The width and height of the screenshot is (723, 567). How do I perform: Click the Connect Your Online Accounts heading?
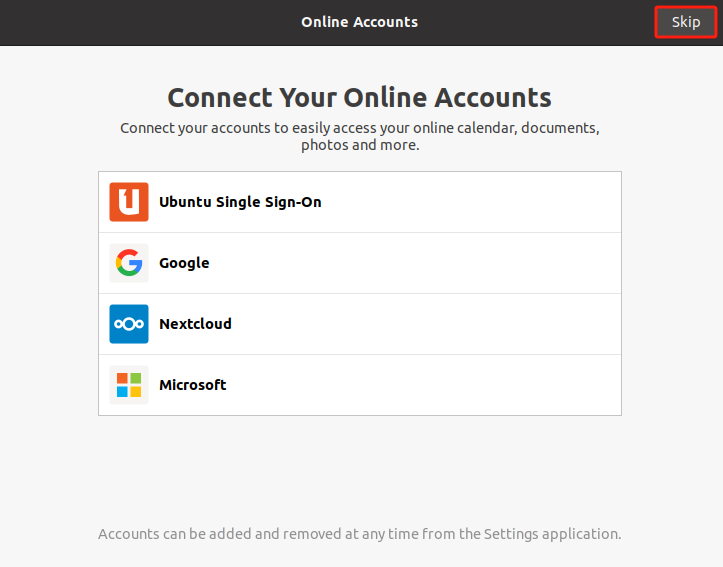click(360, 97)
